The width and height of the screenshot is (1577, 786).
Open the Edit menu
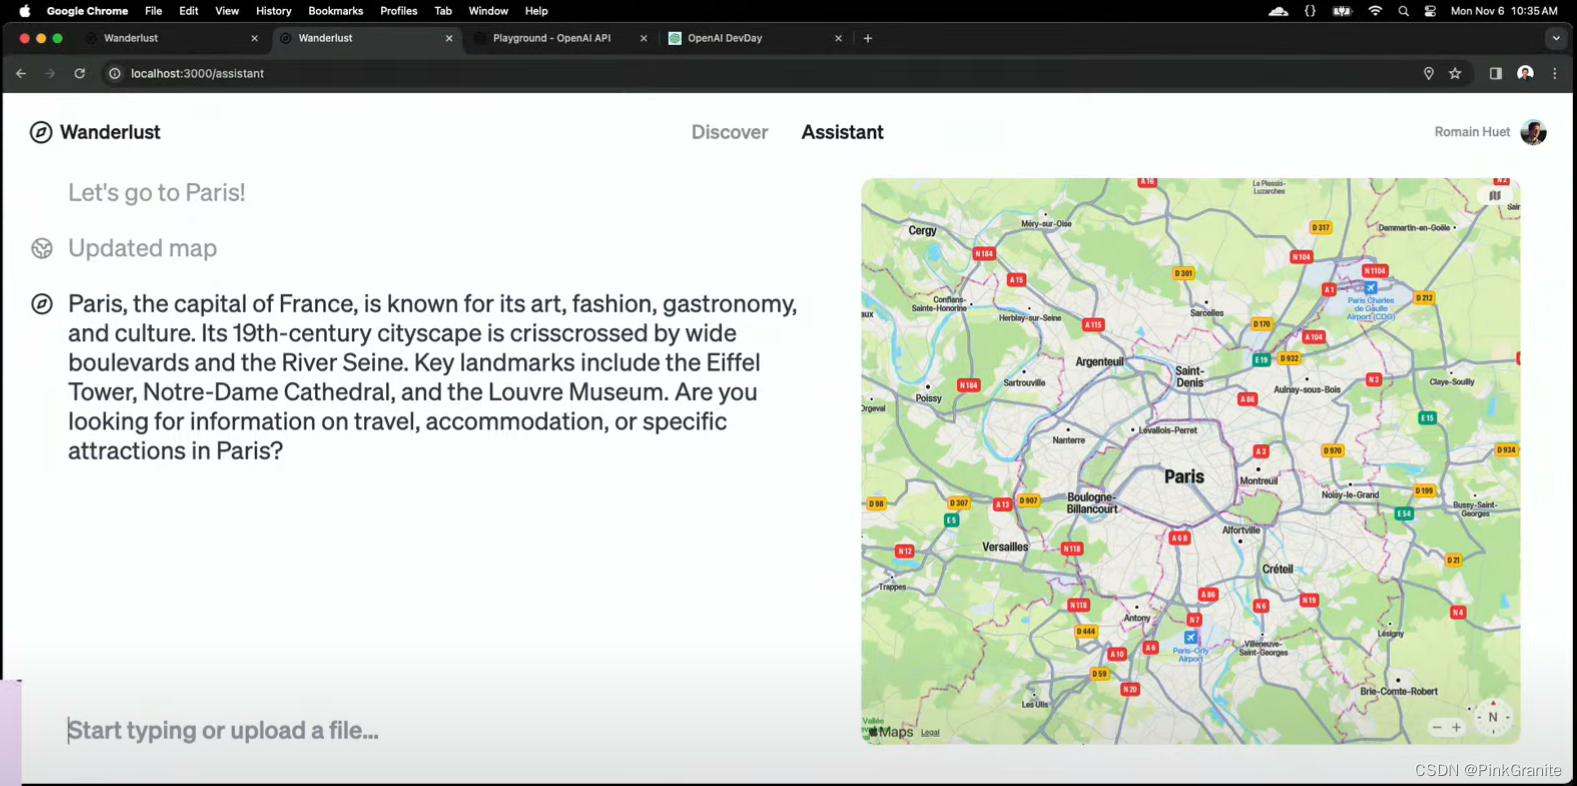(x=188, y=11)
